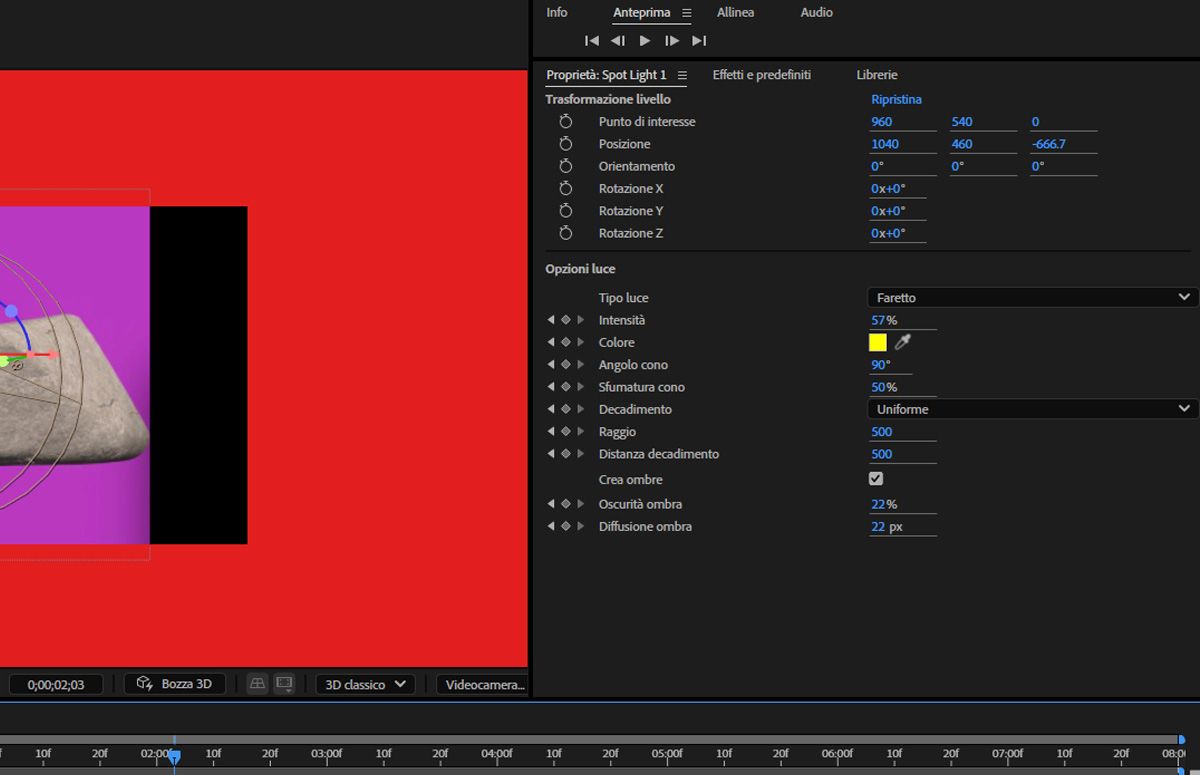Switch to Effetti e predefiniti tab
The image size is (1200, 775).
click(761, 75)
